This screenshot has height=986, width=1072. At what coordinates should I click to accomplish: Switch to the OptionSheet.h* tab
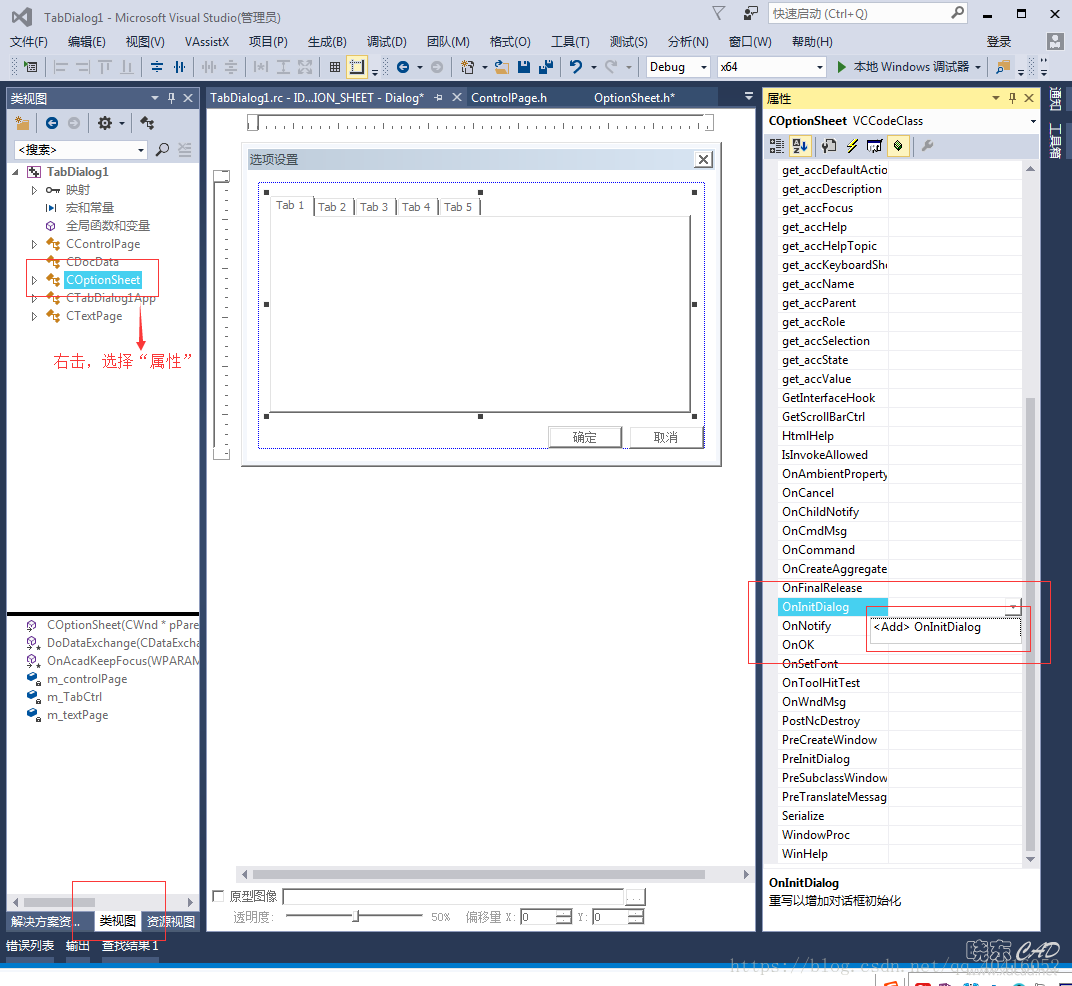pos(634,98)
